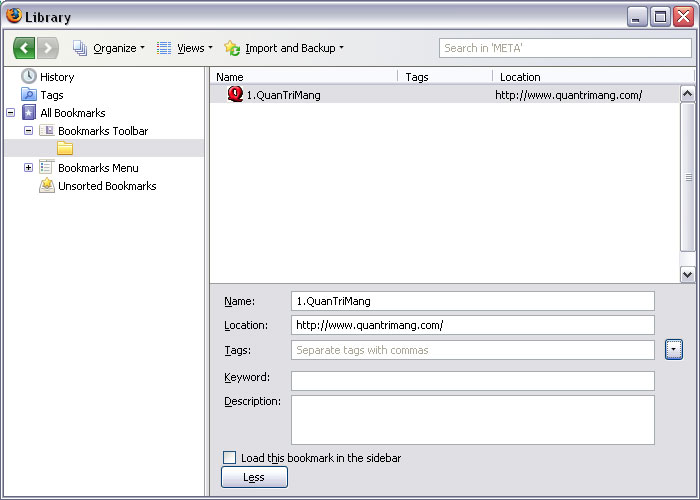Click the Bookmarks Toolbar icon
The image size is (700, 500).
[x=47, y=130]
